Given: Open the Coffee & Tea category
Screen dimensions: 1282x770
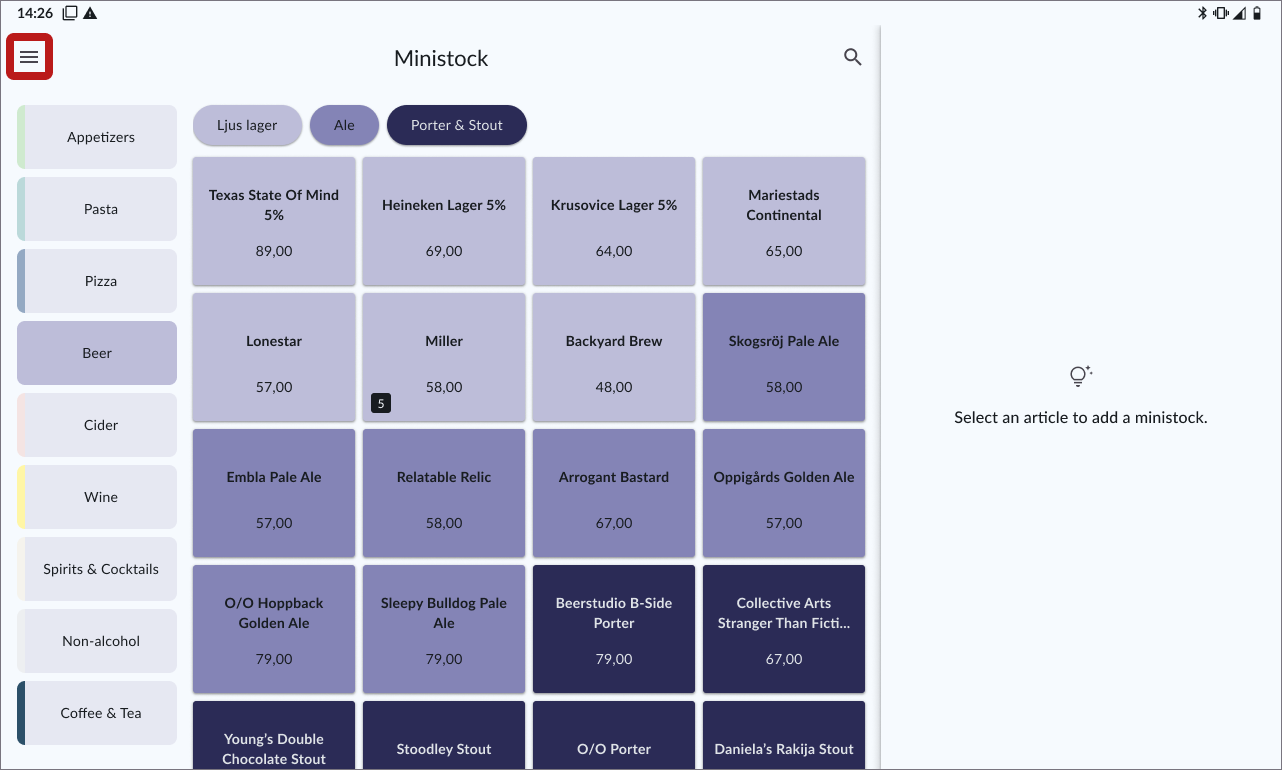Looking at the screenshot, I should click(97, 713).
